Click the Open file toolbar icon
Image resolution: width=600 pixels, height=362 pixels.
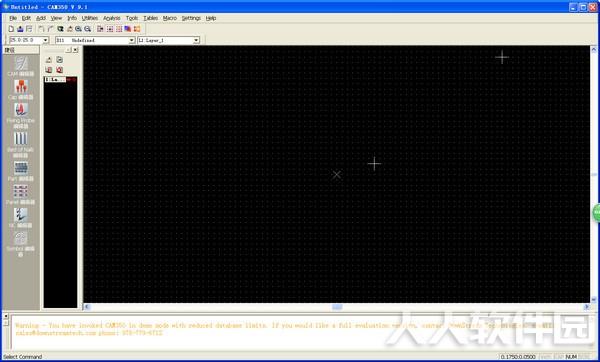pyautogui.click(x=20, y=29)
